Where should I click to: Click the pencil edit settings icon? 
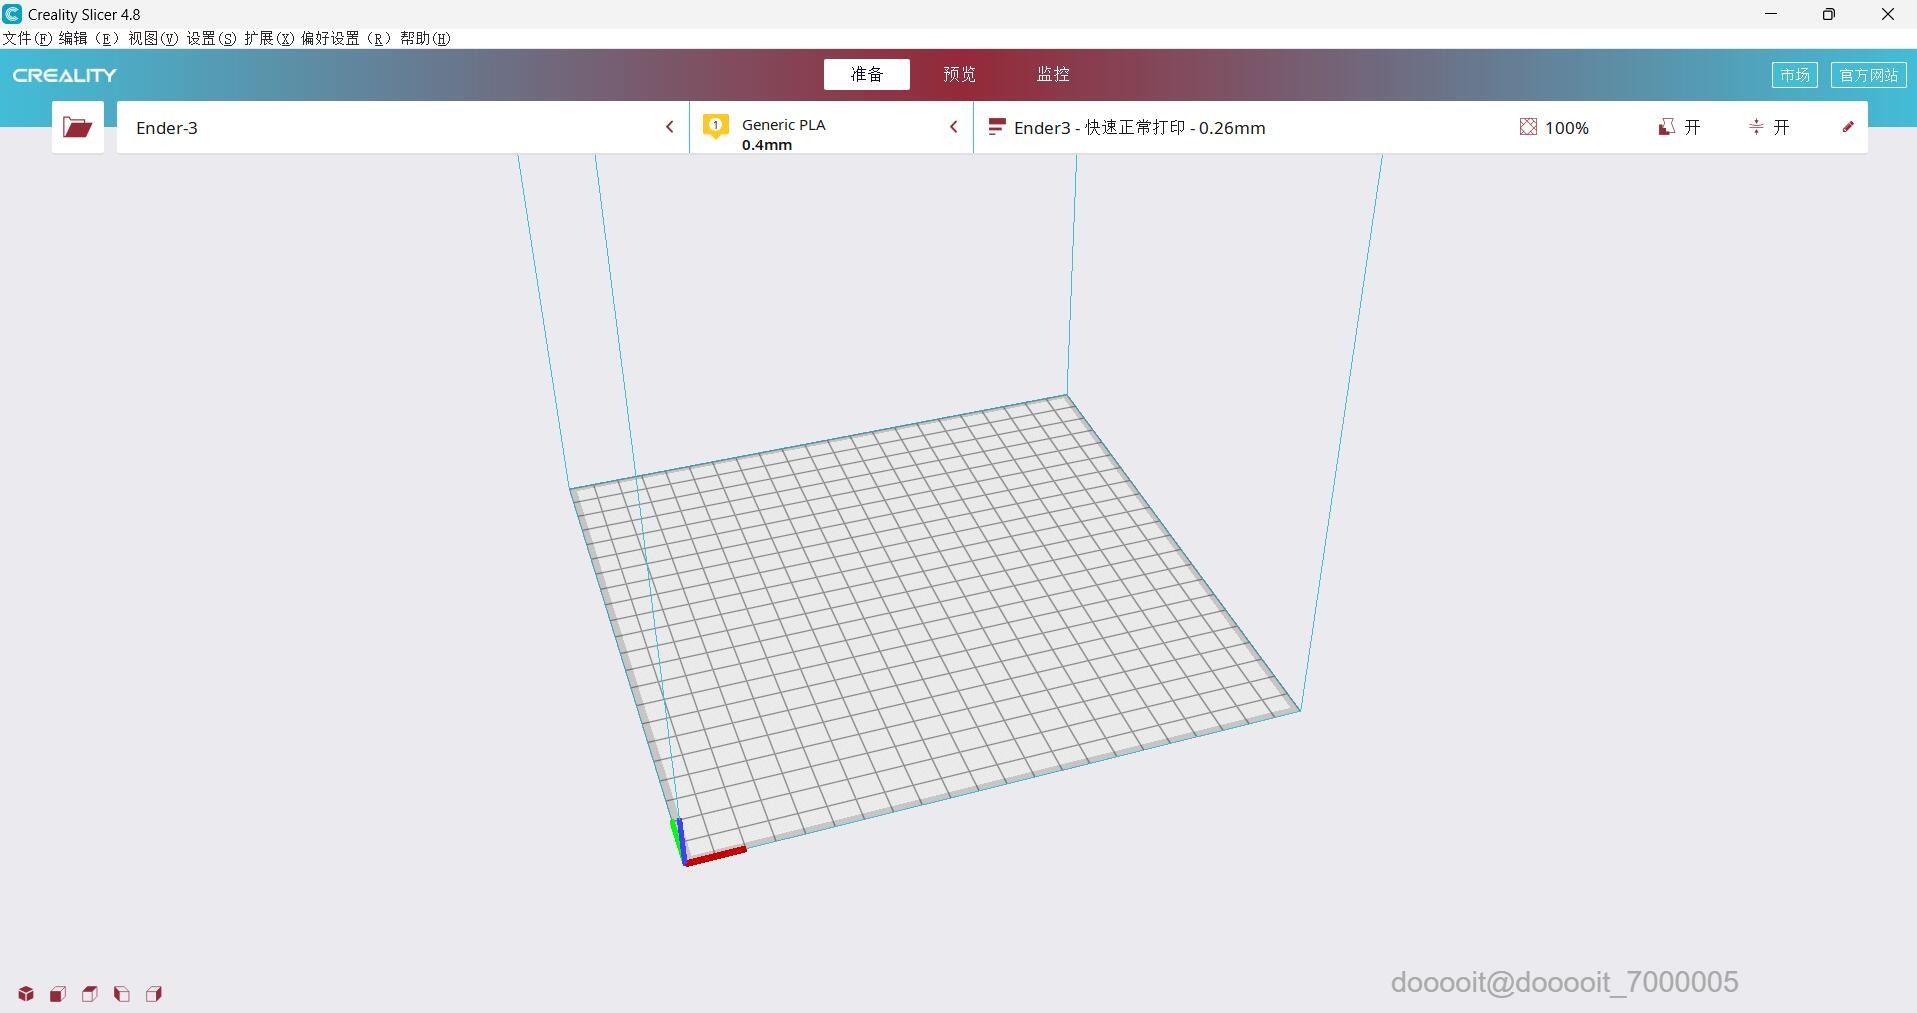click(1848, 127)
